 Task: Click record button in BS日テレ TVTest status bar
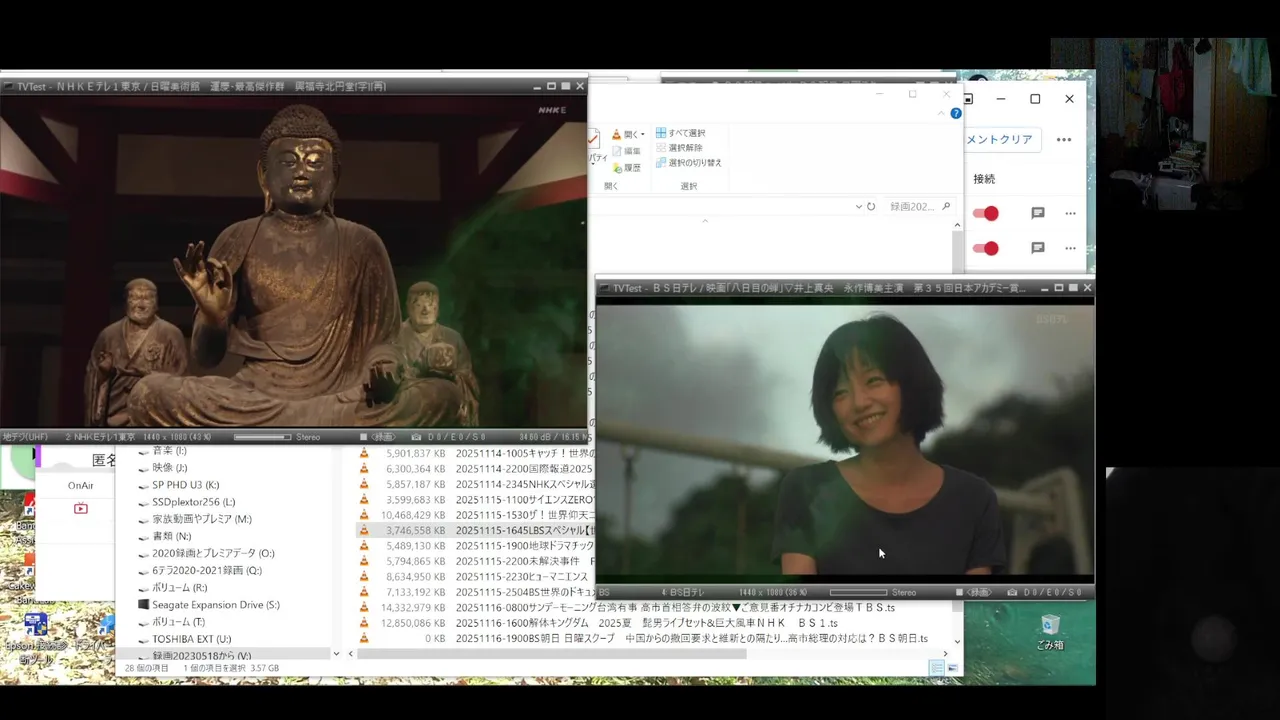pyautogui.click(x=975, y=592)
